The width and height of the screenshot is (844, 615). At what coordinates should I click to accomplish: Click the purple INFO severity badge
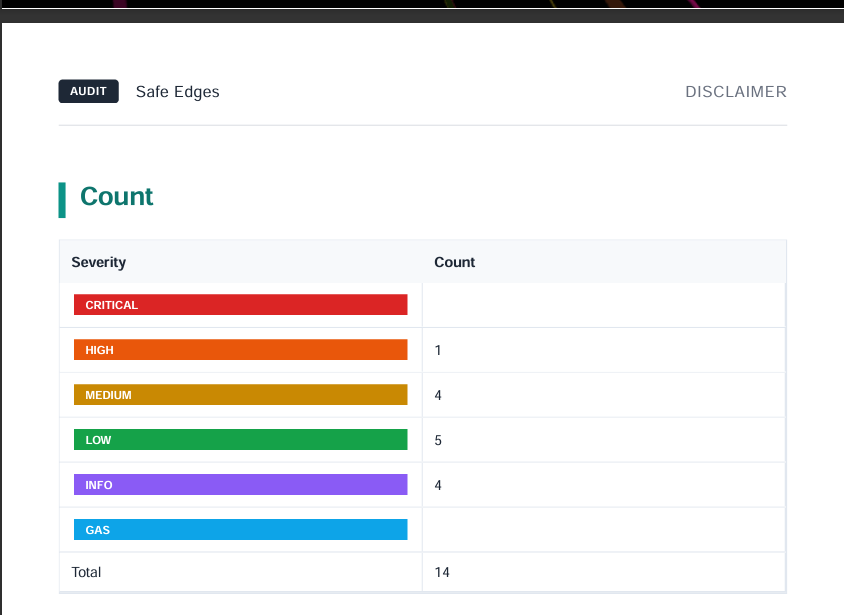tap(241, 484)
